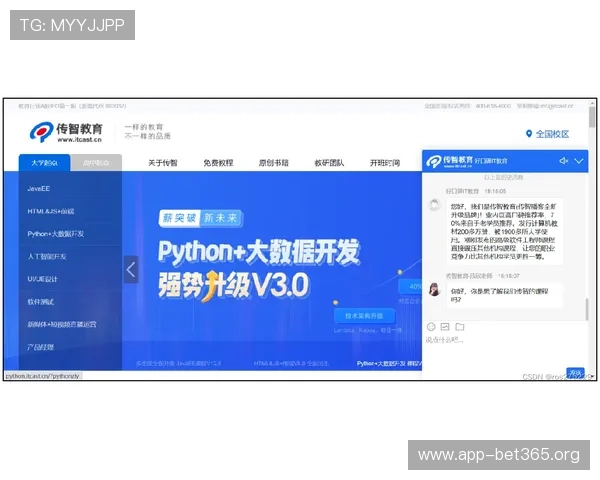Screen dimensions: 600x480
Task: Click the chat header 传智教育 logo
Action: coord(450,161)
